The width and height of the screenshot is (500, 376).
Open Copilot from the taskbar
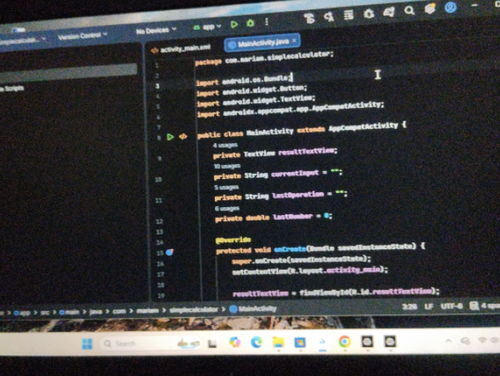[x=235, y=342]
